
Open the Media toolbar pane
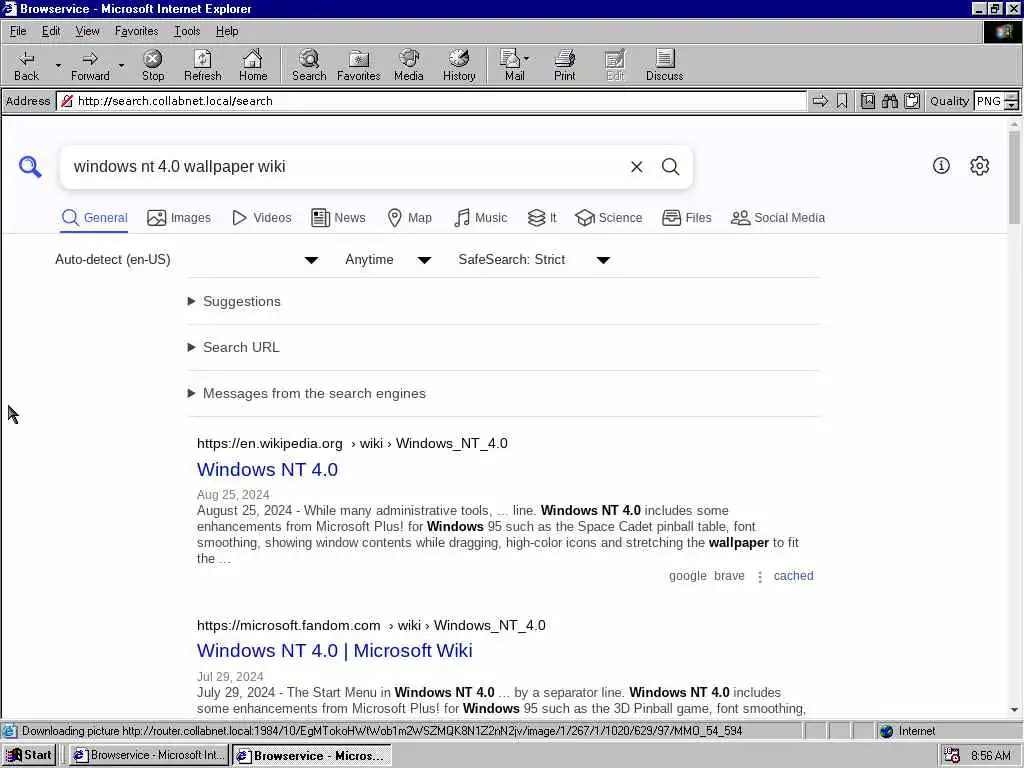pos(409,65)
